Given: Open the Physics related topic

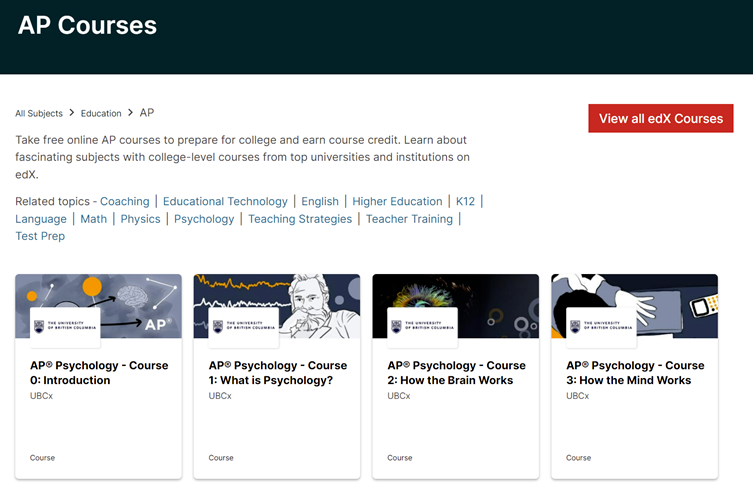Looking at the screenshot, I should 140,219.
